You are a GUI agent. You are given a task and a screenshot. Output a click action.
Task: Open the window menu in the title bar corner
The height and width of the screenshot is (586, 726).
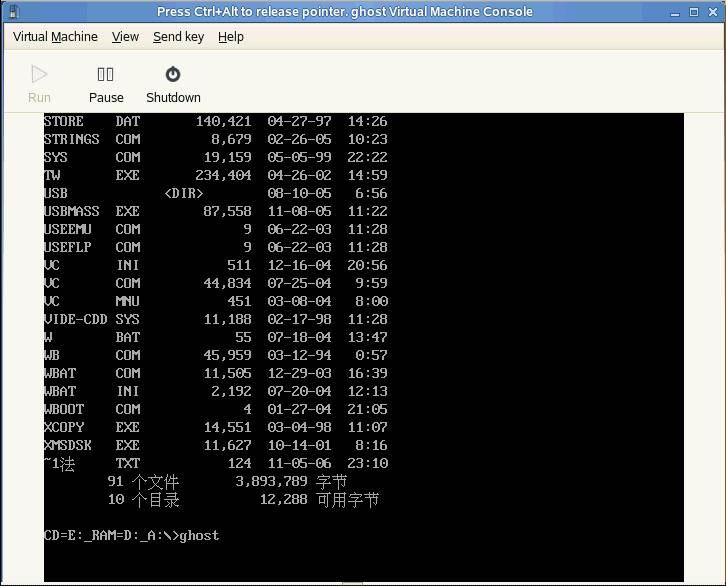coord(12,12)
